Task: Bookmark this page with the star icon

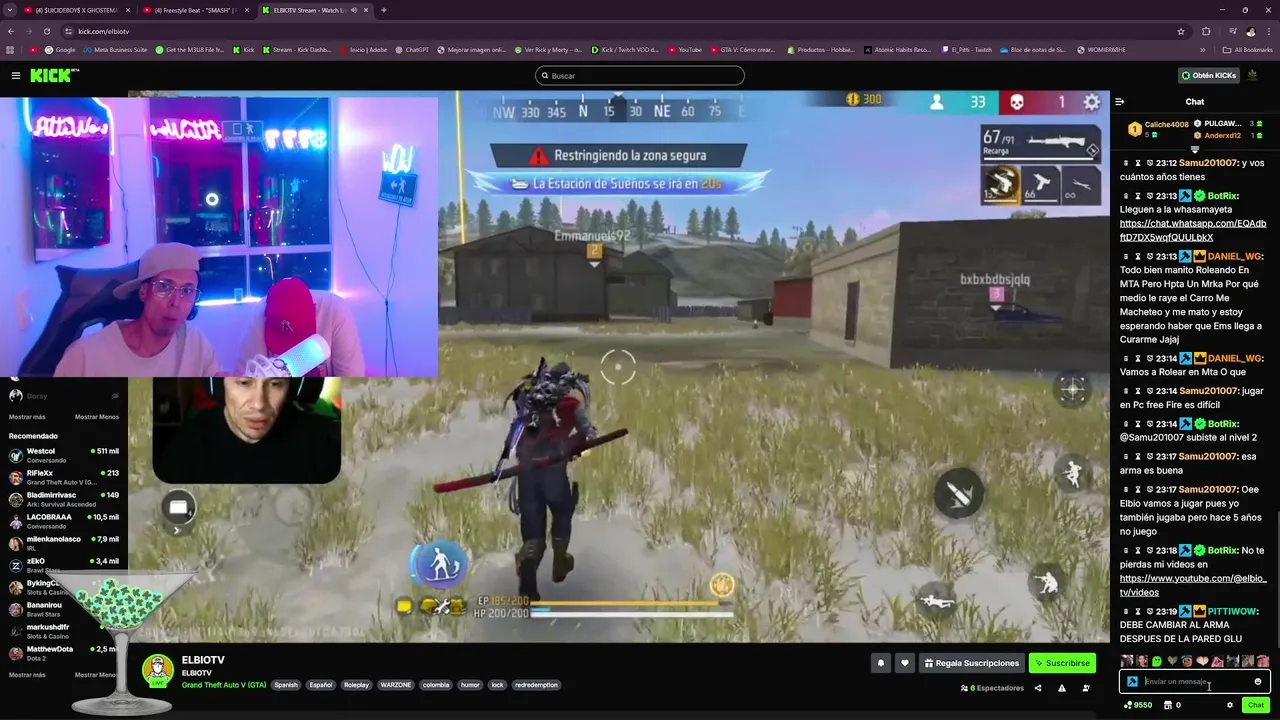Action: 1181,31
